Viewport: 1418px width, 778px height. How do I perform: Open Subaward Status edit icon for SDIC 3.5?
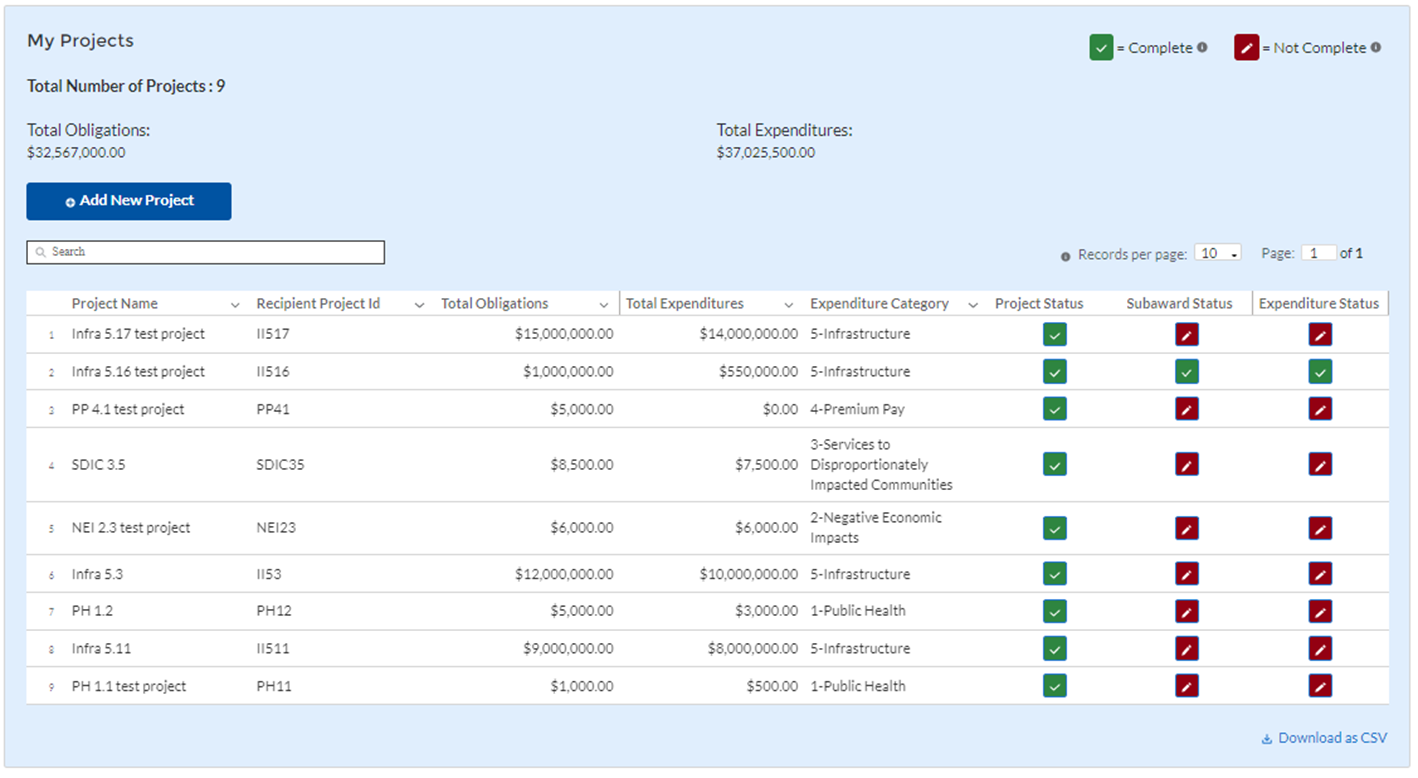coord(1186,464)
